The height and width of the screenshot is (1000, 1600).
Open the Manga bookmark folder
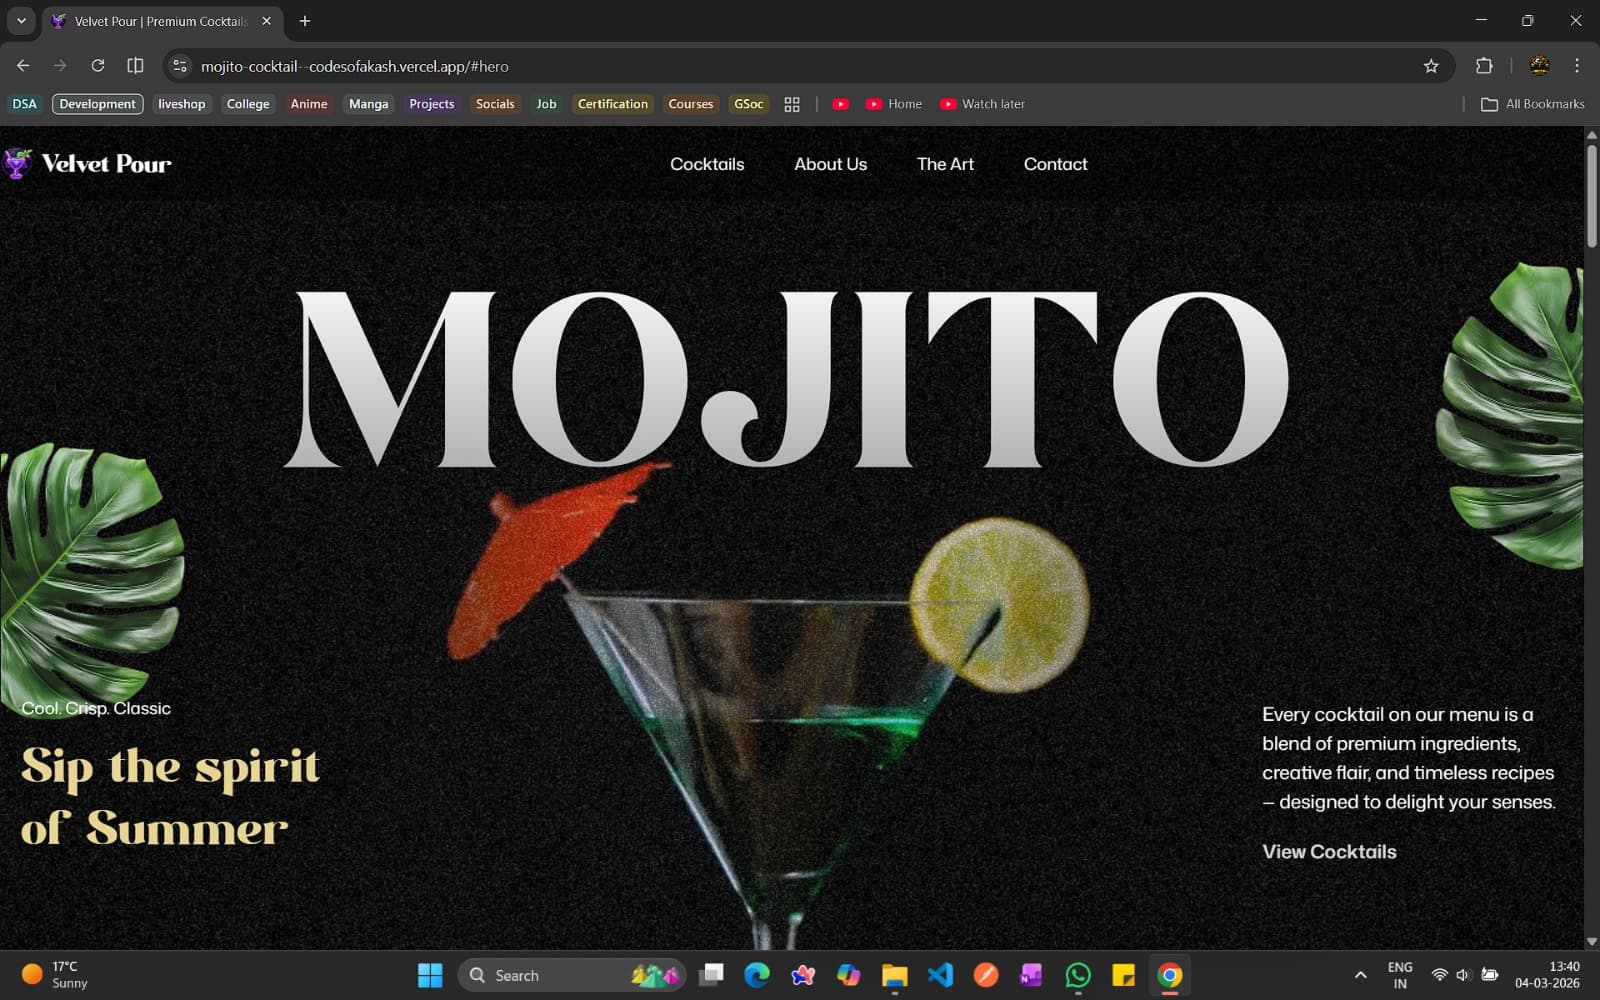(x=368, y=104)
